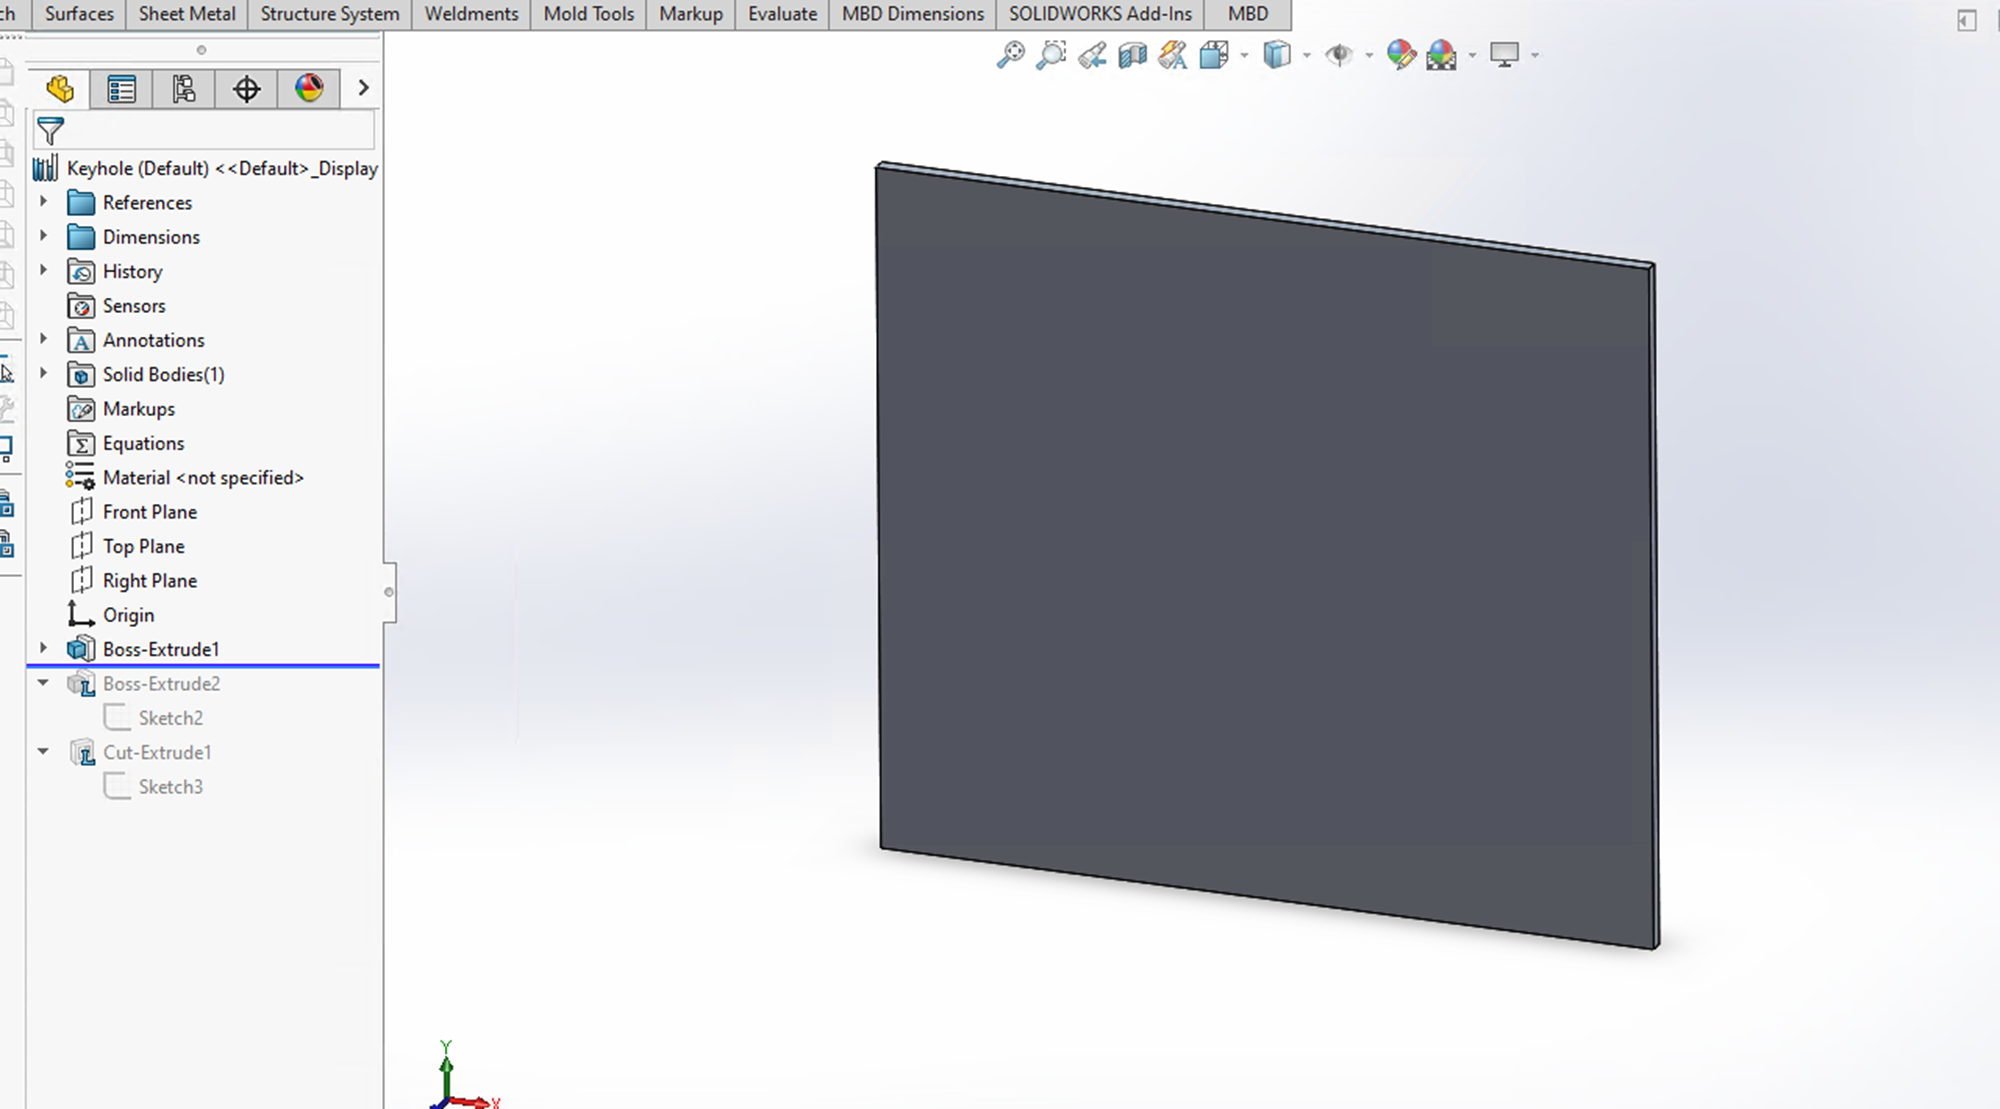Switch to the Sheet Metal tab

pos(186,14)
